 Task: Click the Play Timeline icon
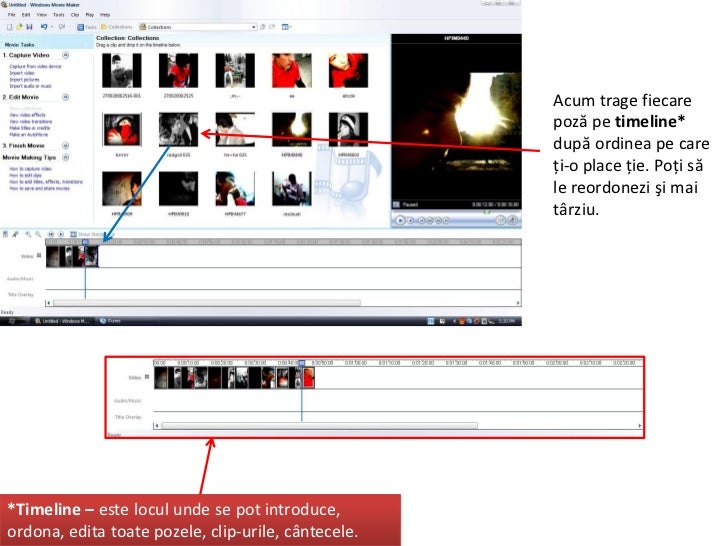click(60, 234)
